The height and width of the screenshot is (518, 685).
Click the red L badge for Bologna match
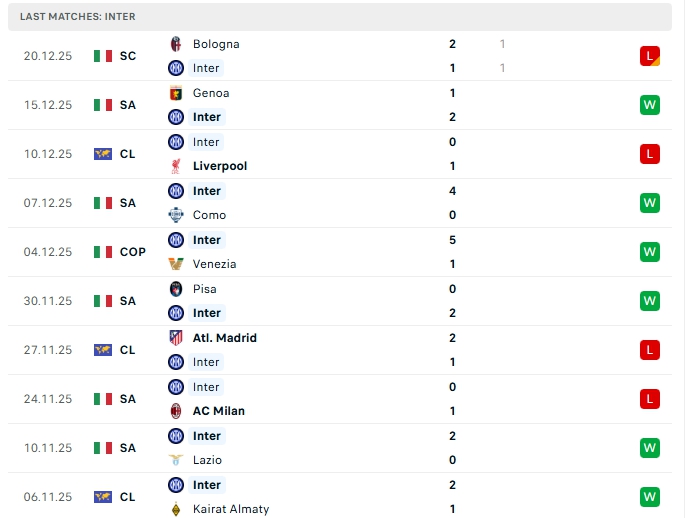point(650,56)
